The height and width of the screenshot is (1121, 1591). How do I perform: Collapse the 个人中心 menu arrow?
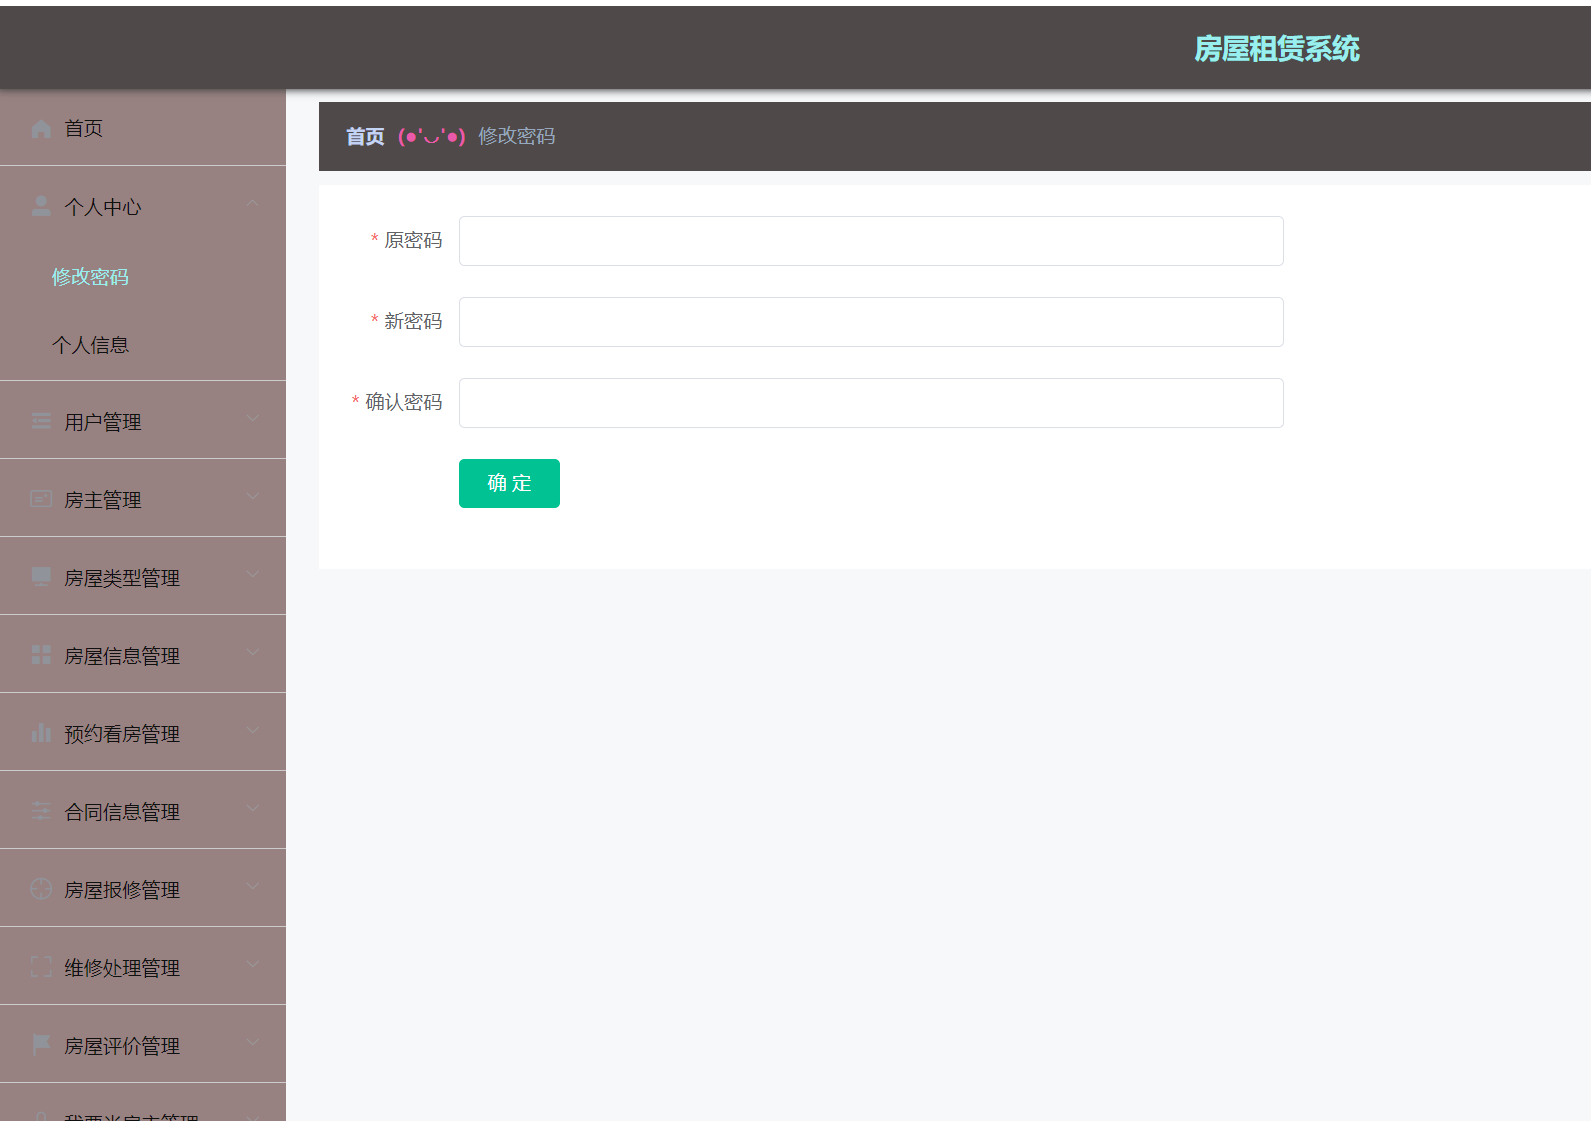(x=252, y=204)
